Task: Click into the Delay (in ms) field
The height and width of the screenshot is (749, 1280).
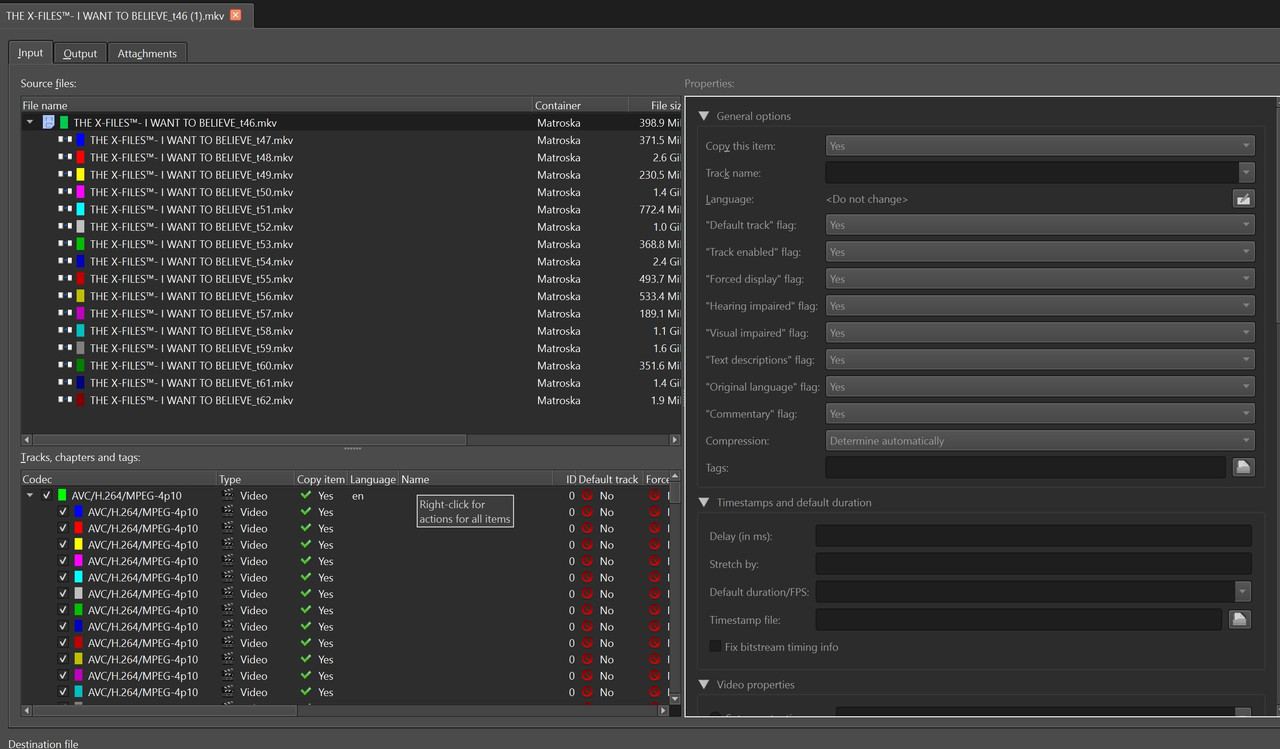Action: coord(1033,536)
